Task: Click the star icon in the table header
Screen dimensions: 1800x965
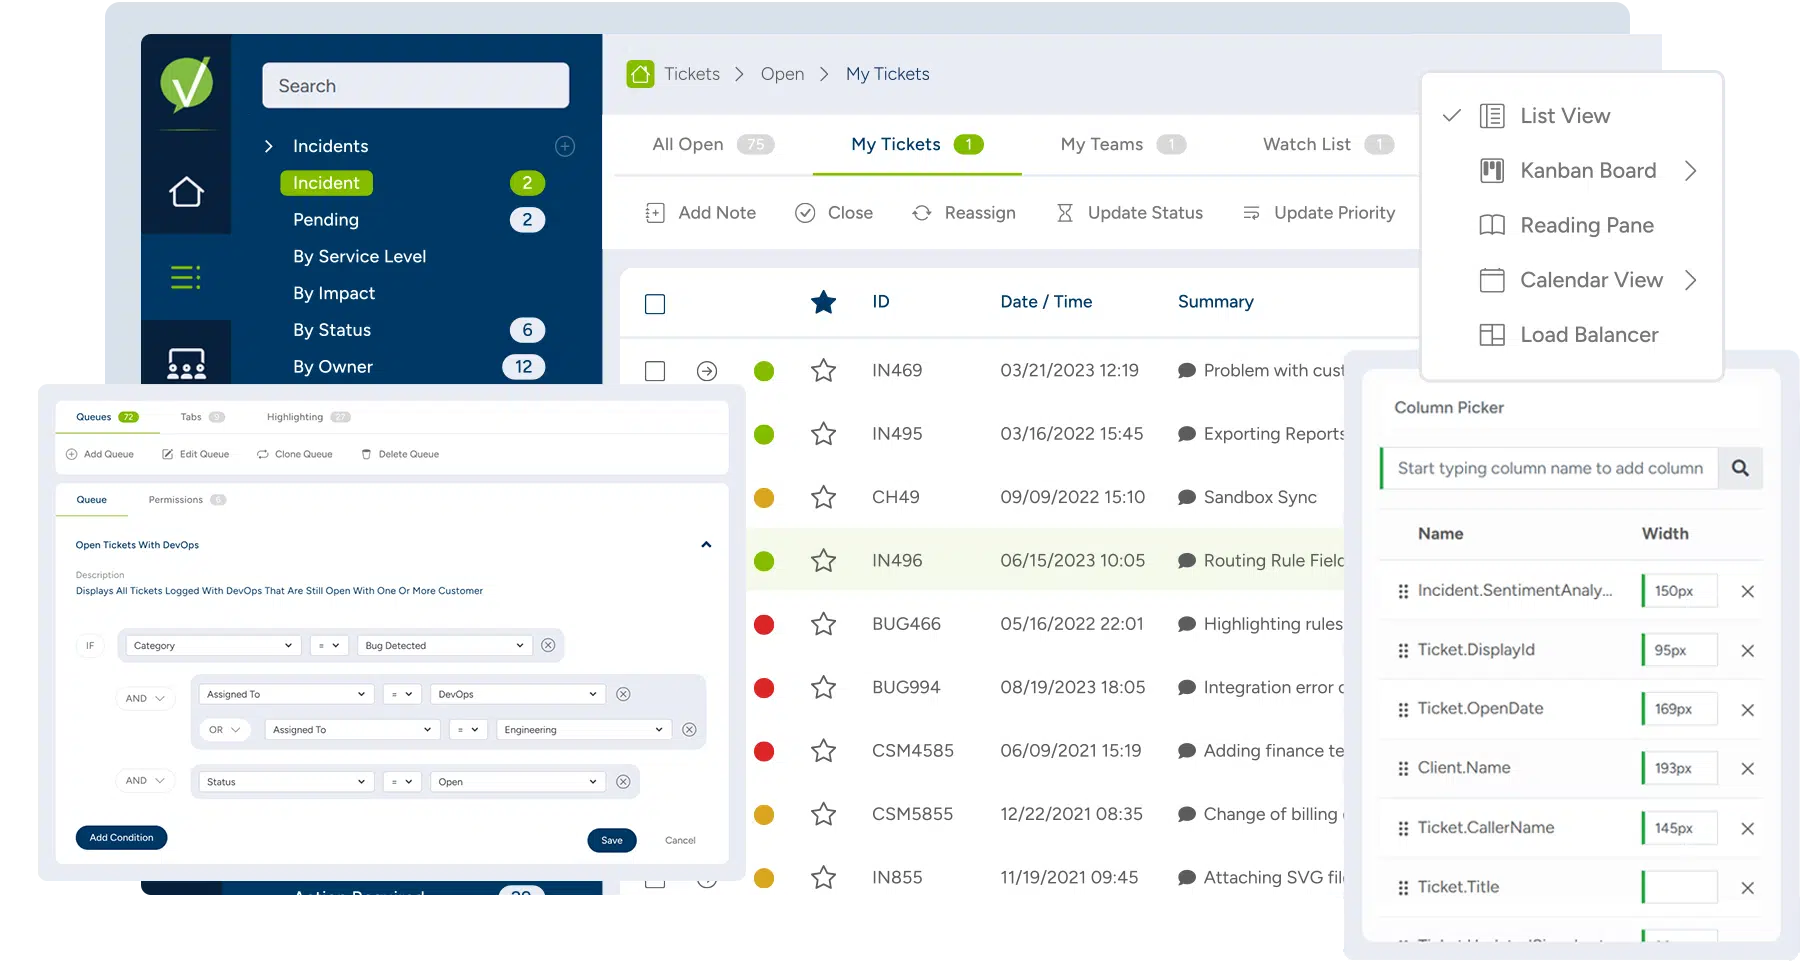Action: click(823, 302)
